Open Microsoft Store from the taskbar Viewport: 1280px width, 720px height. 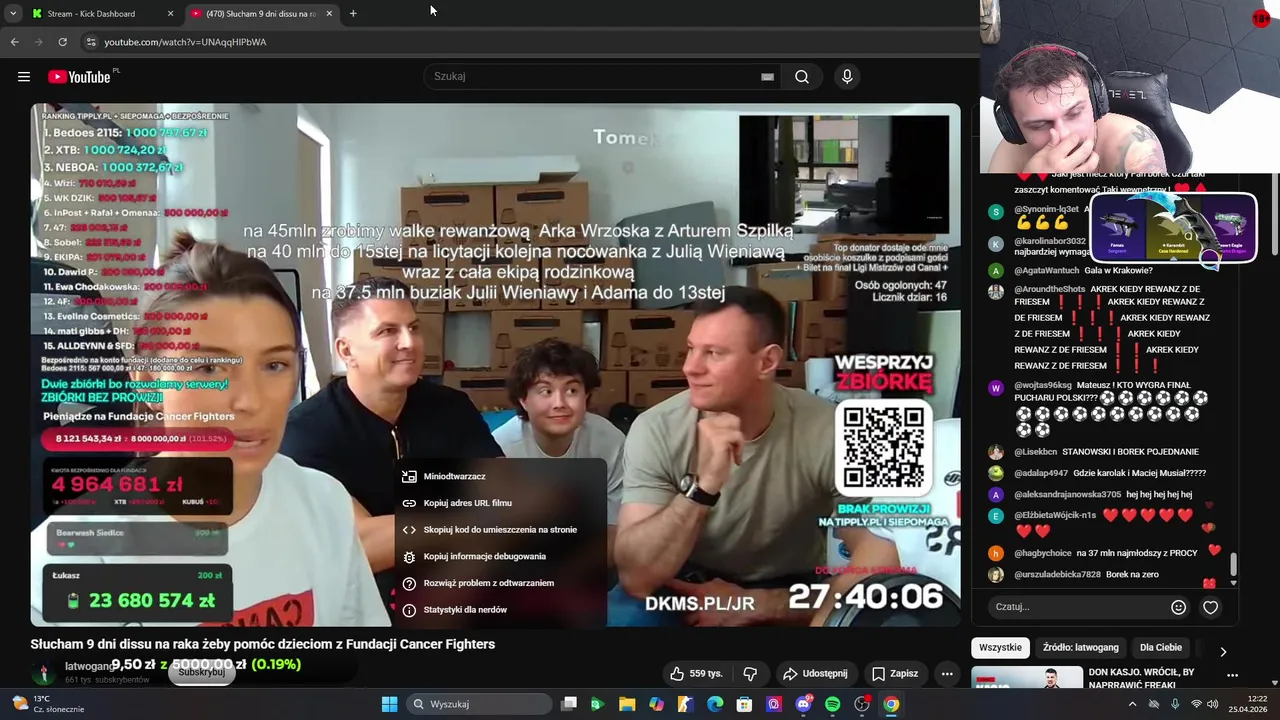click(744, 704)
